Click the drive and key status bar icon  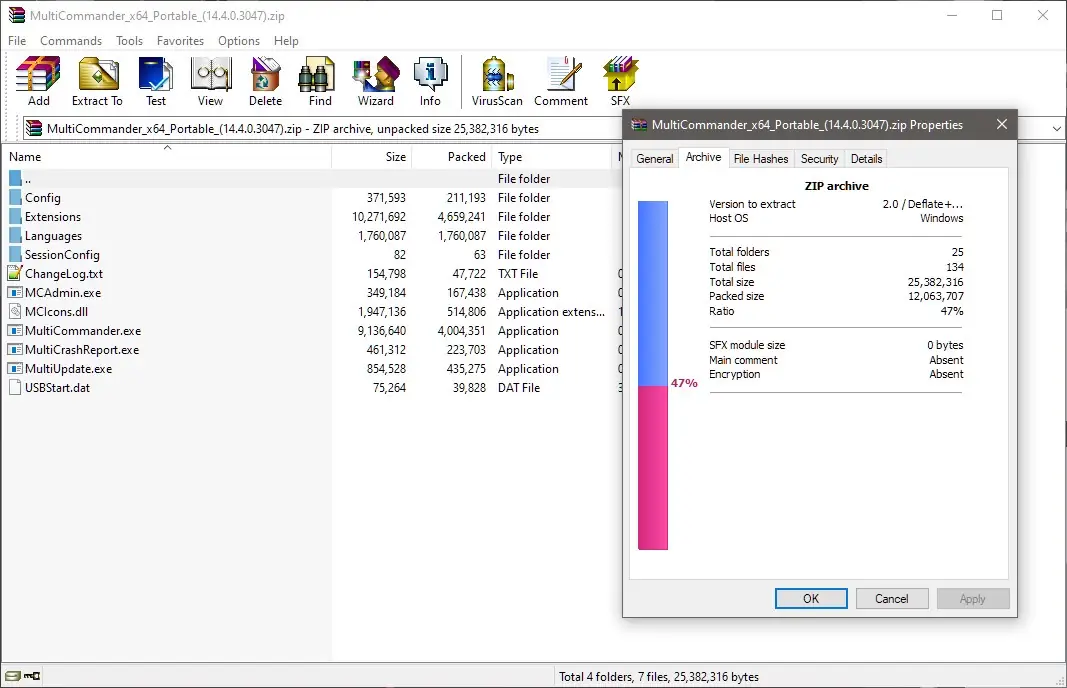coord(22,676)
